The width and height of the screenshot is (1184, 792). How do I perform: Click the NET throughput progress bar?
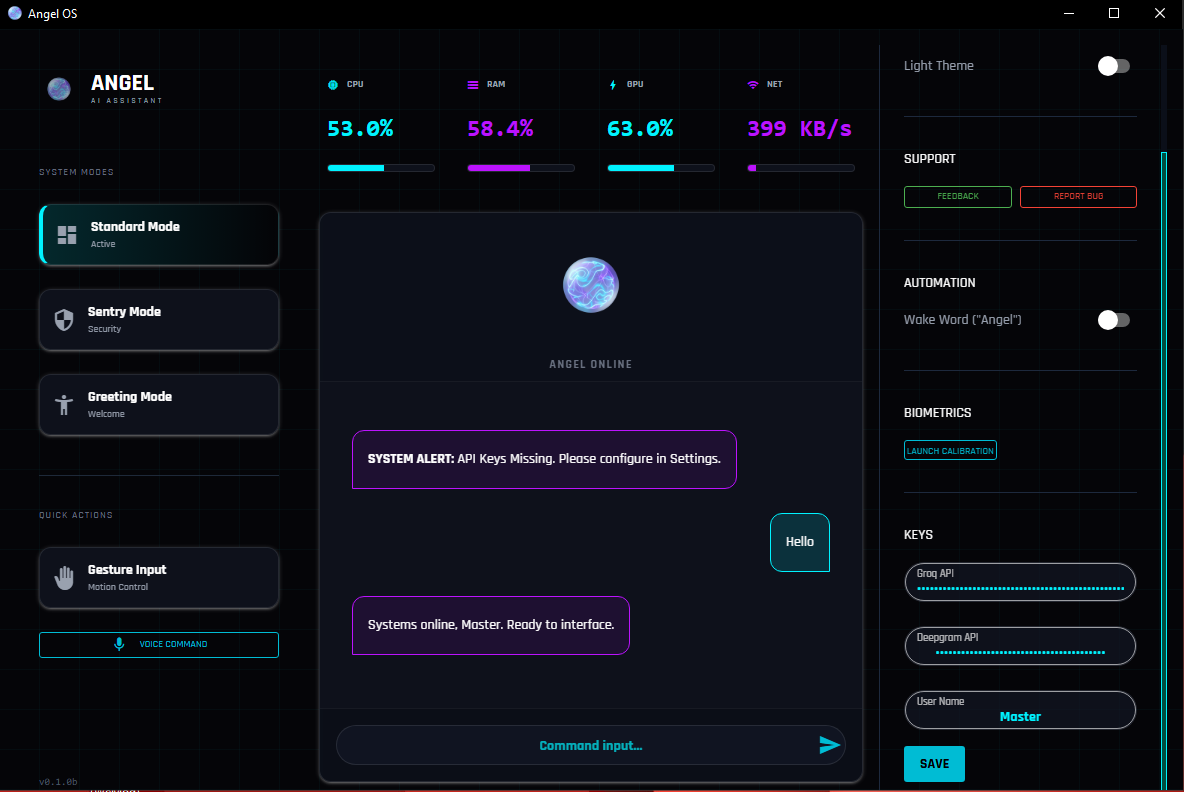[801, 168]
